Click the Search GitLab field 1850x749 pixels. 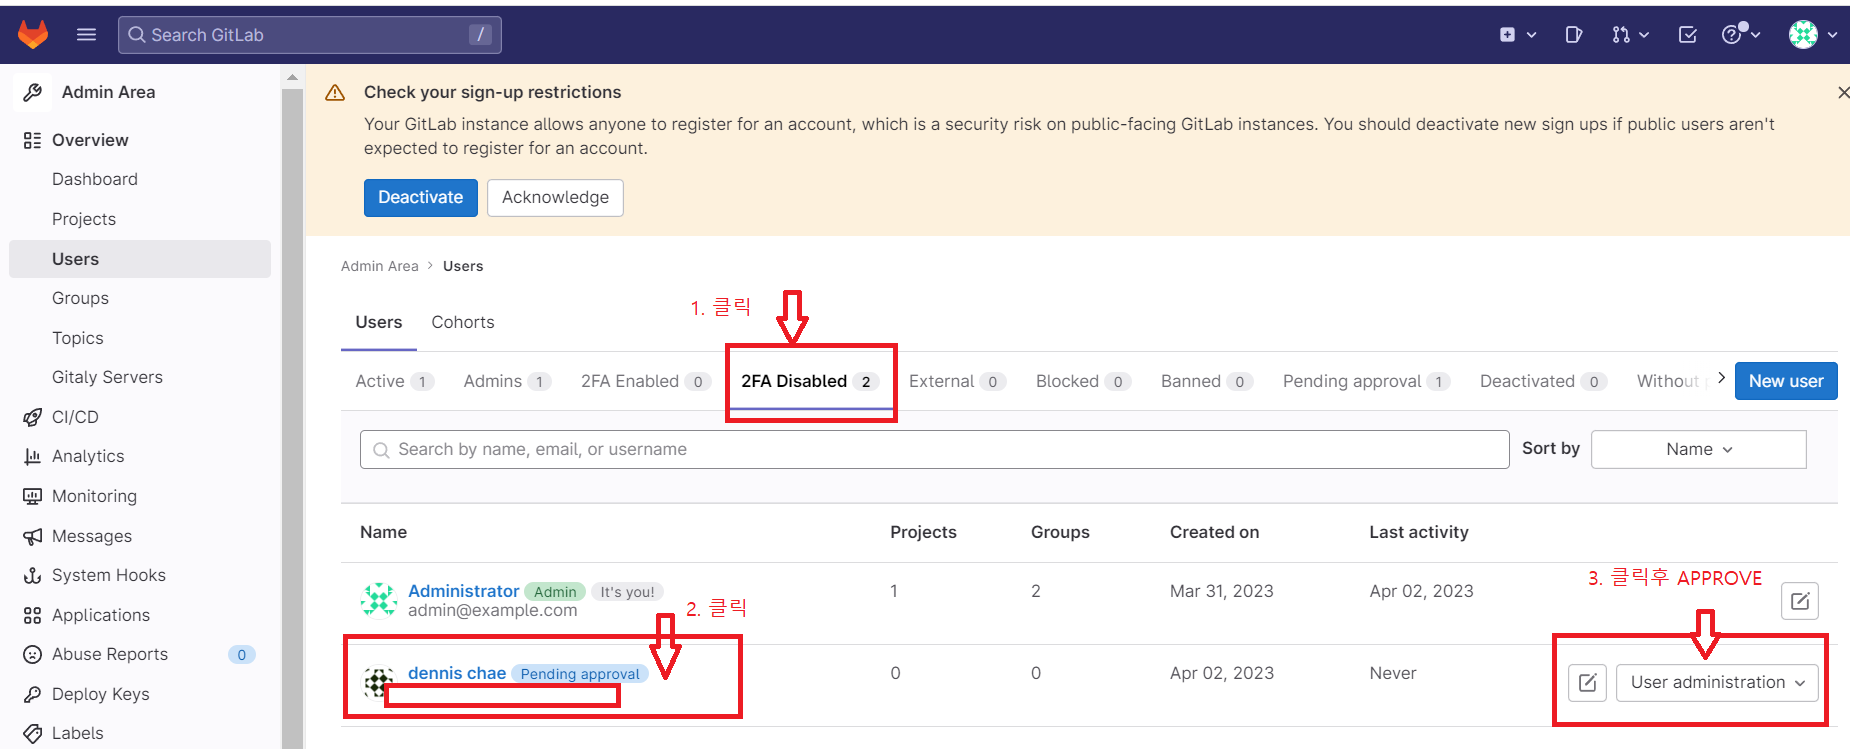pos(310,34)
